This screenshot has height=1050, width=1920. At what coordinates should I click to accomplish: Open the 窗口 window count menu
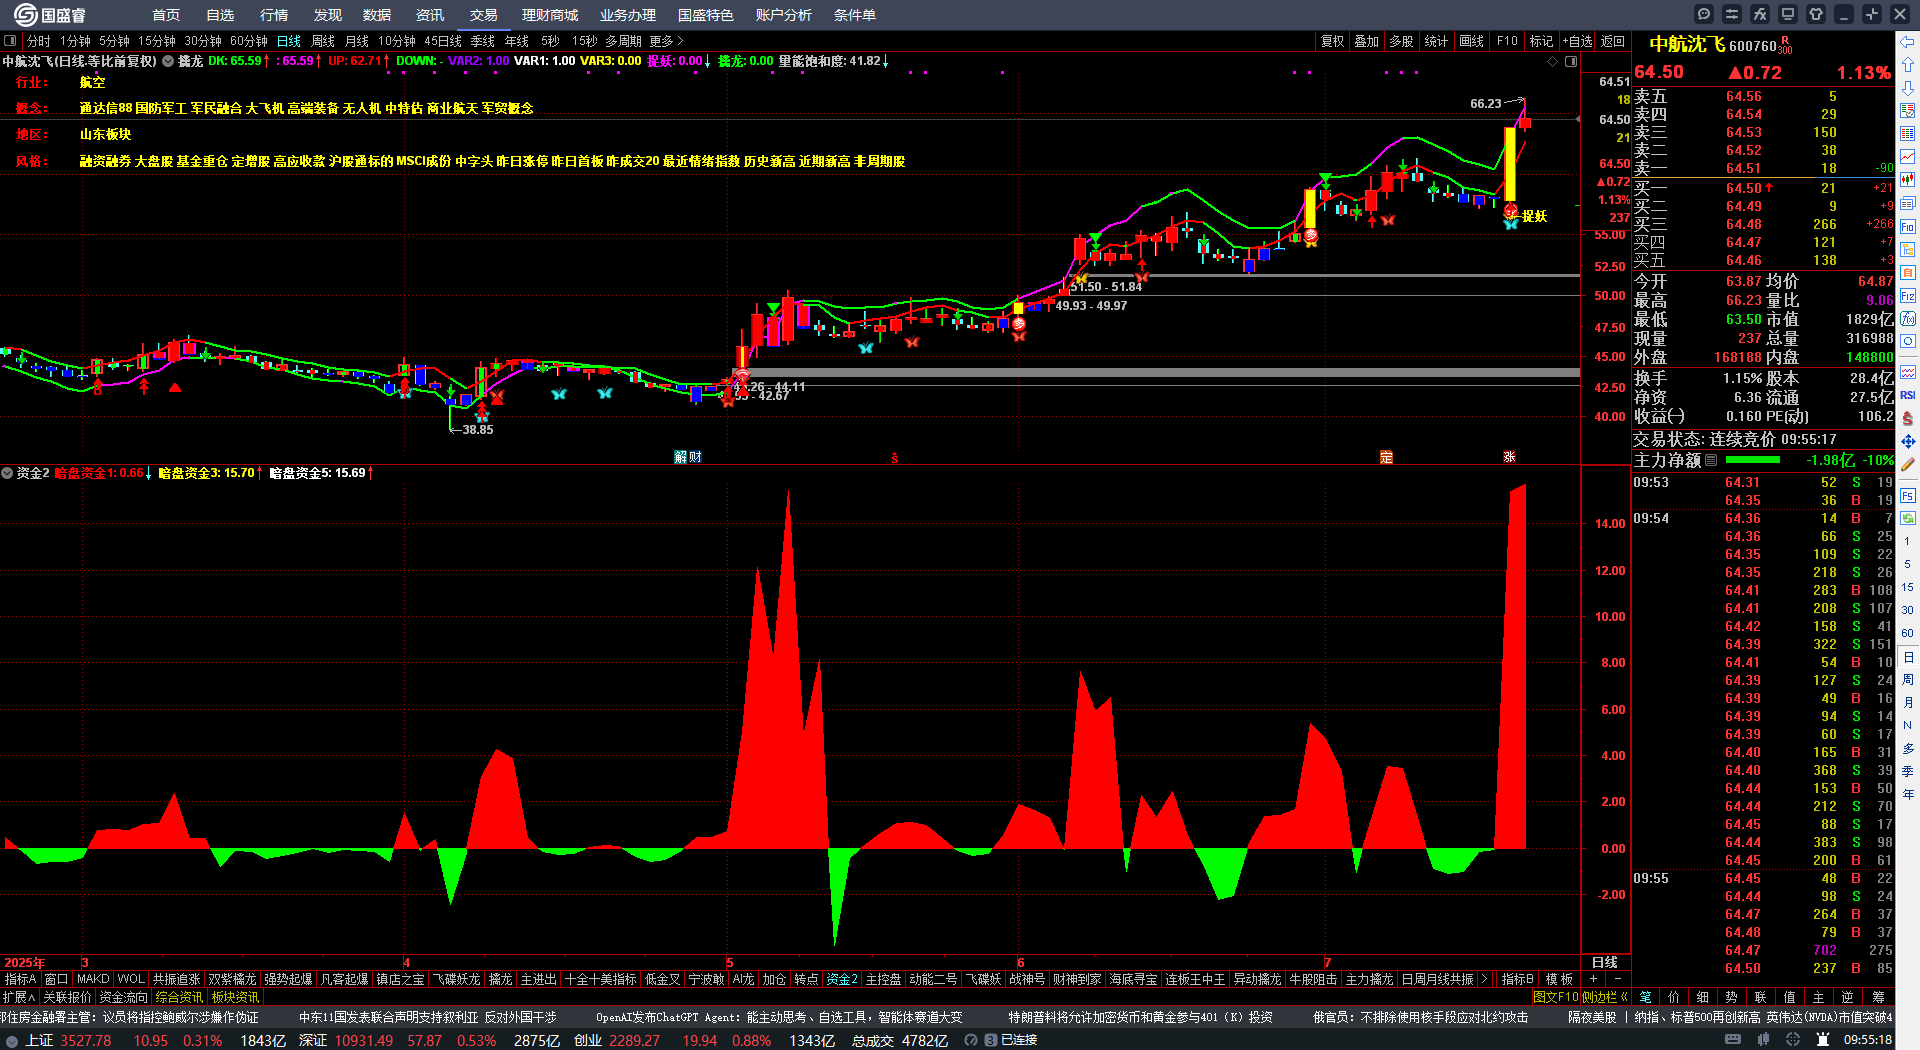point(56,979)
